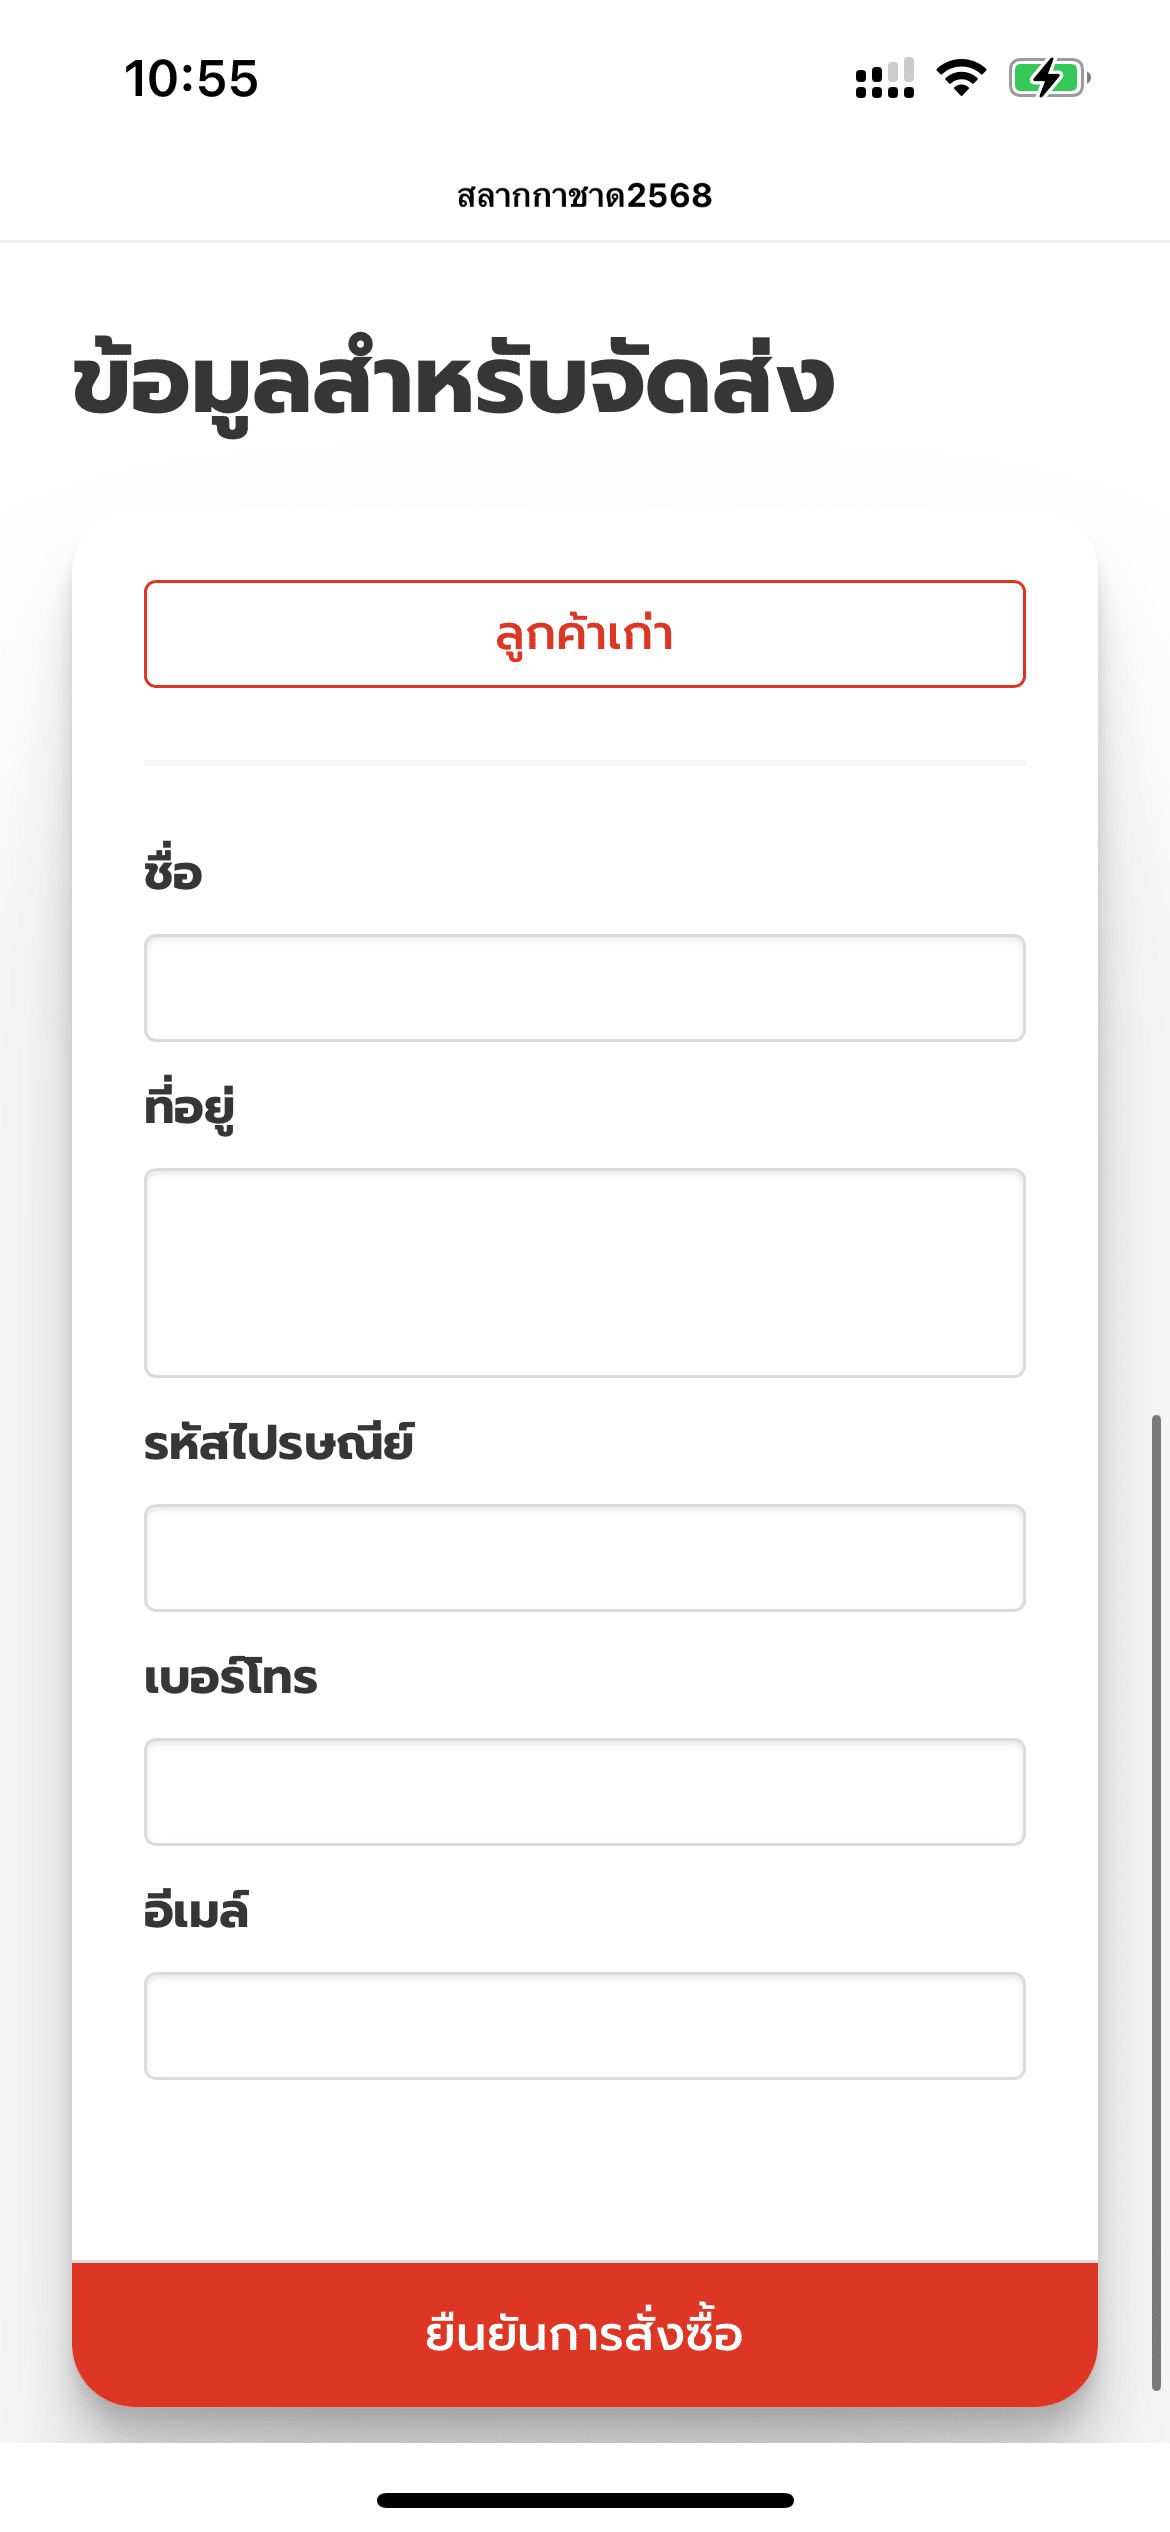The width and height of the screenshot is (1170, 2532).
Task: Tap the 10:55 clock in status bar
Action: pyautogui.click(x=191, y=79)
